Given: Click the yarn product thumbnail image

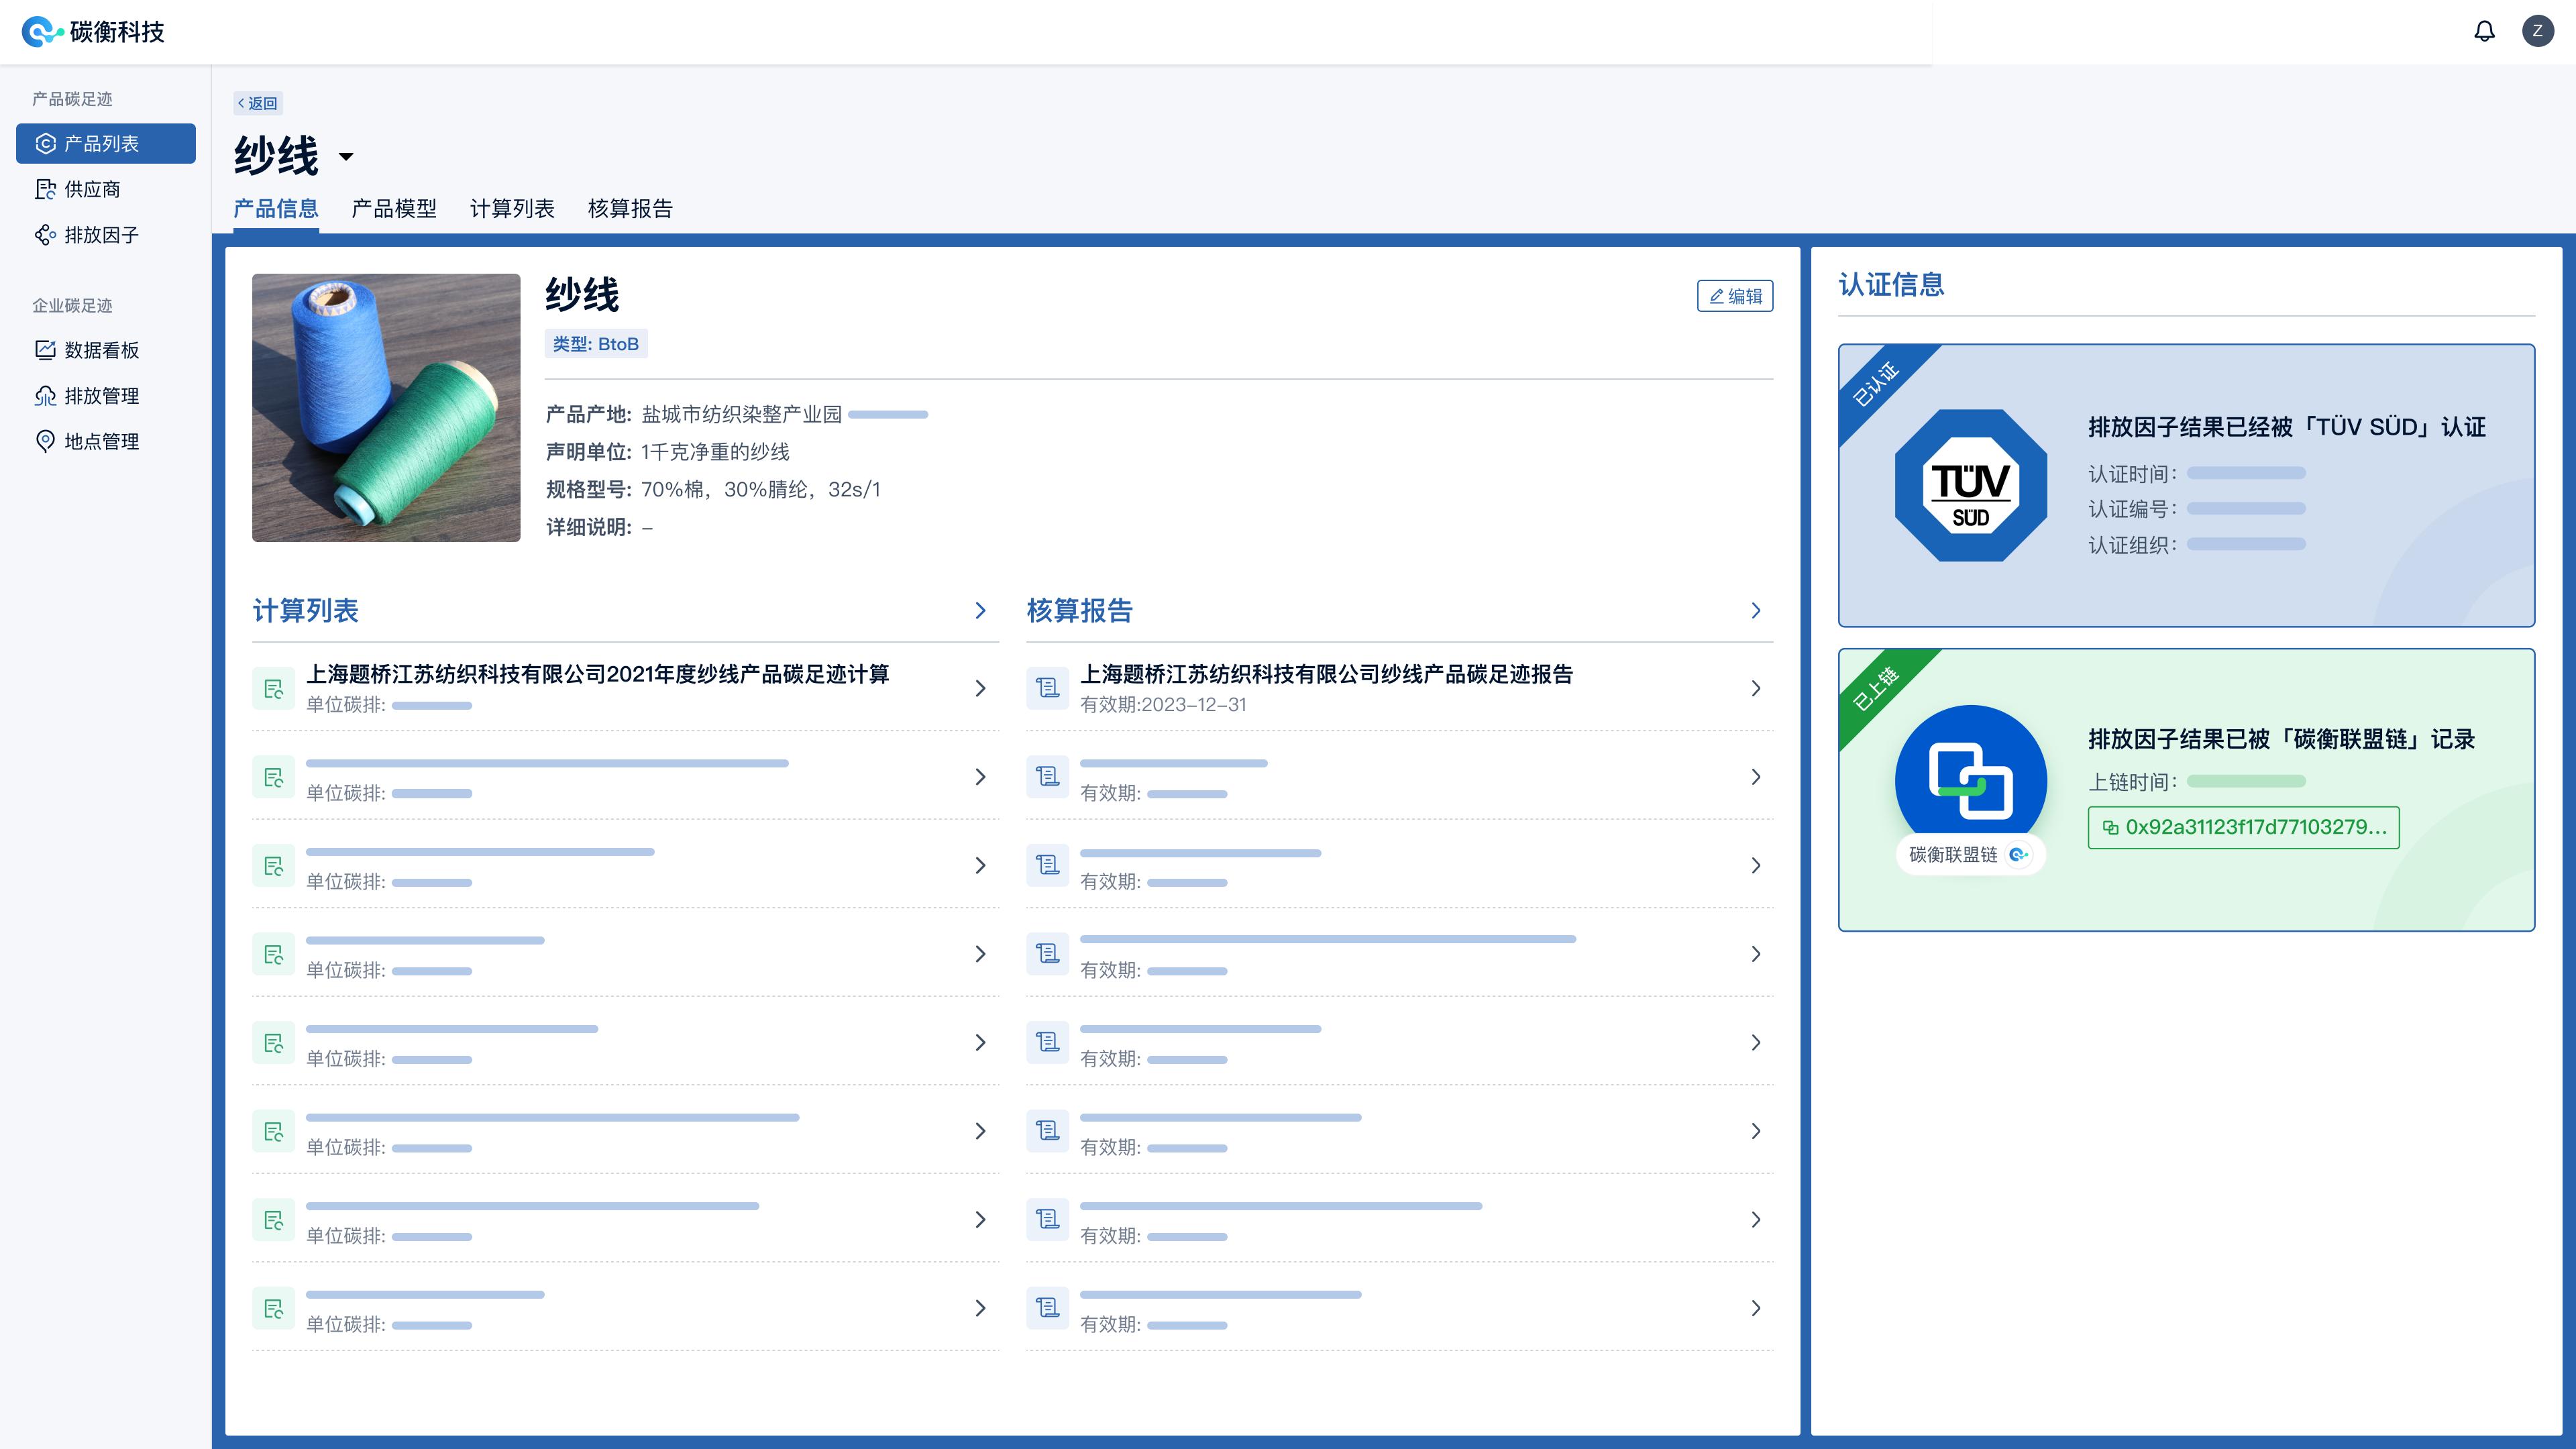Looking at the screenshot, I should [386, 408].
